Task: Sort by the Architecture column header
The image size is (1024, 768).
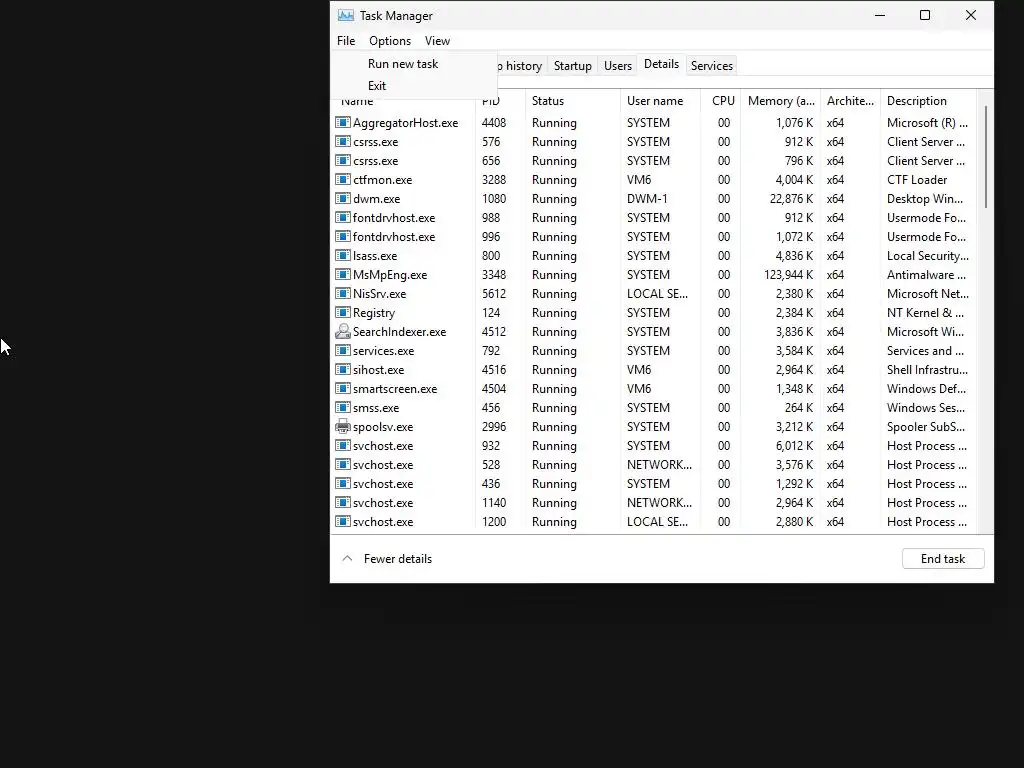Action: 850,101
